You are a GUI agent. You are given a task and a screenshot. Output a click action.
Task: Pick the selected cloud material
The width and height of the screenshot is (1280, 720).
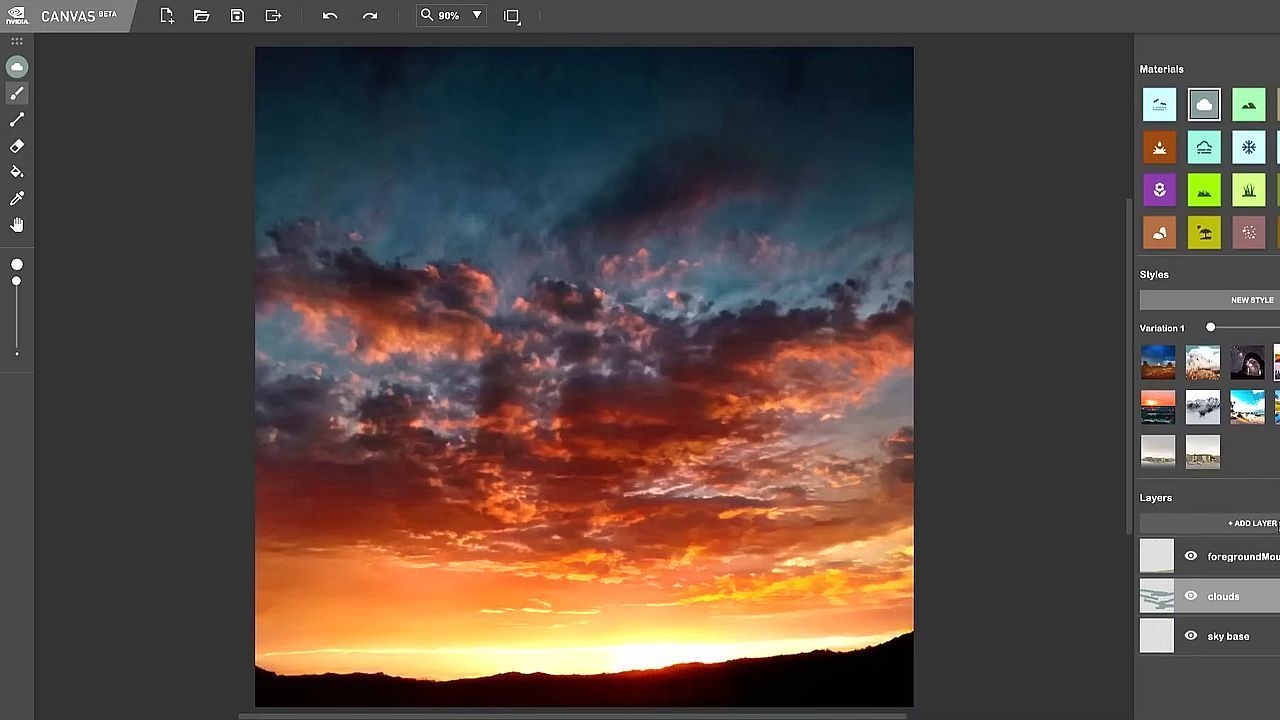tap(1204, 104)
